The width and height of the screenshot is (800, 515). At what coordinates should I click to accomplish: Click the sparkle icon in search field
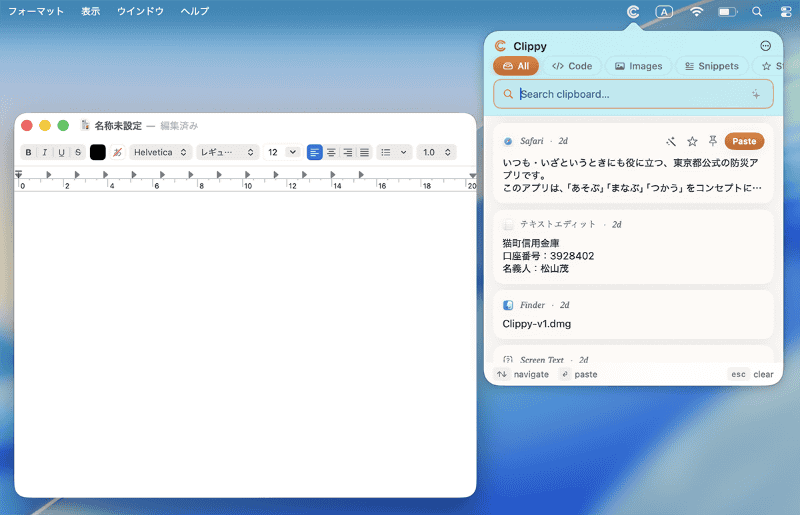[x=756, y=94]
